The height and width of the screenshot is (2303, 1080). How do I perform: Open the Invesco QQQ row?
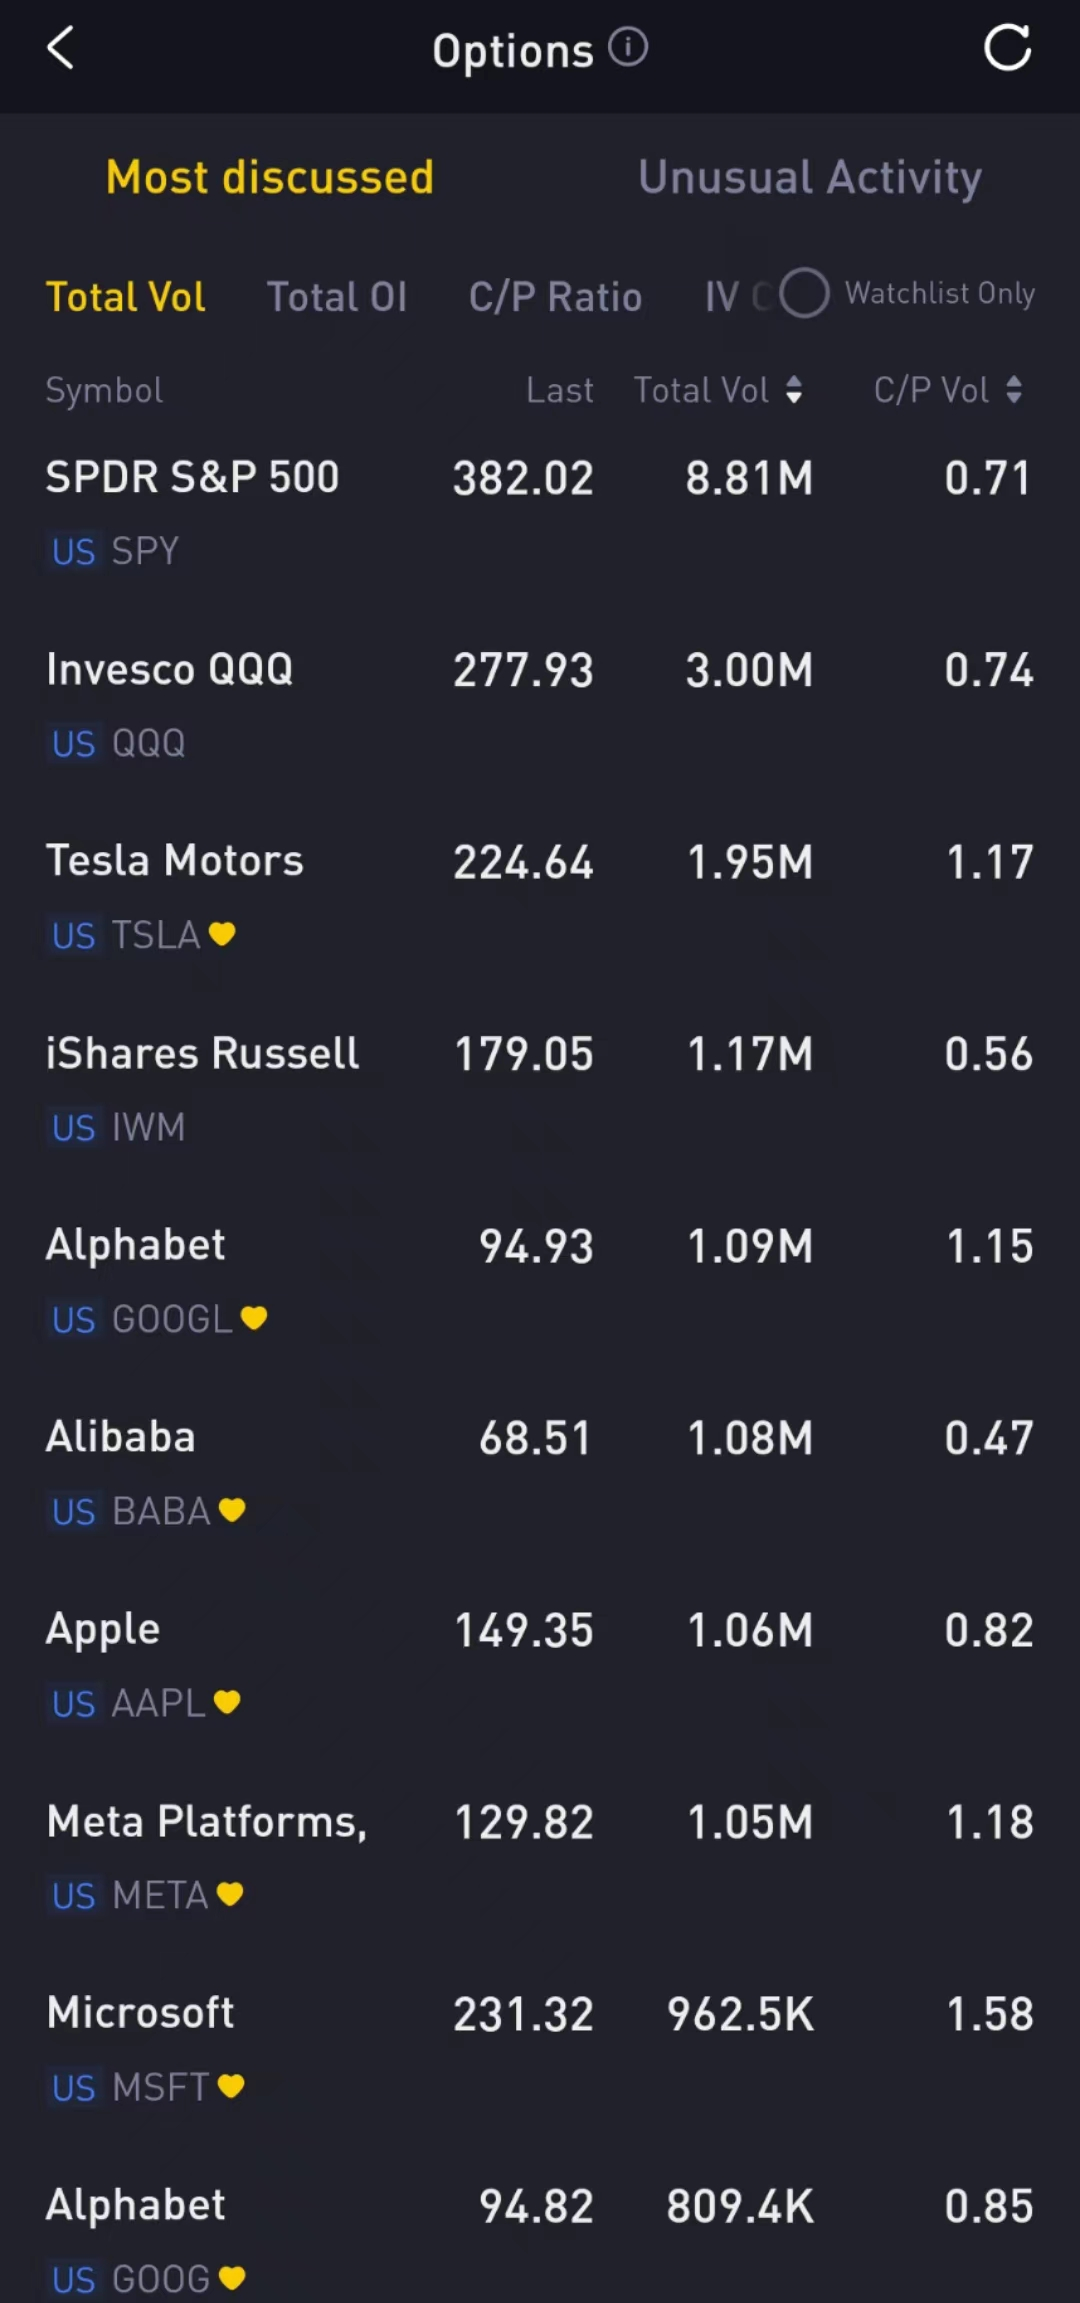coord(540,704)
